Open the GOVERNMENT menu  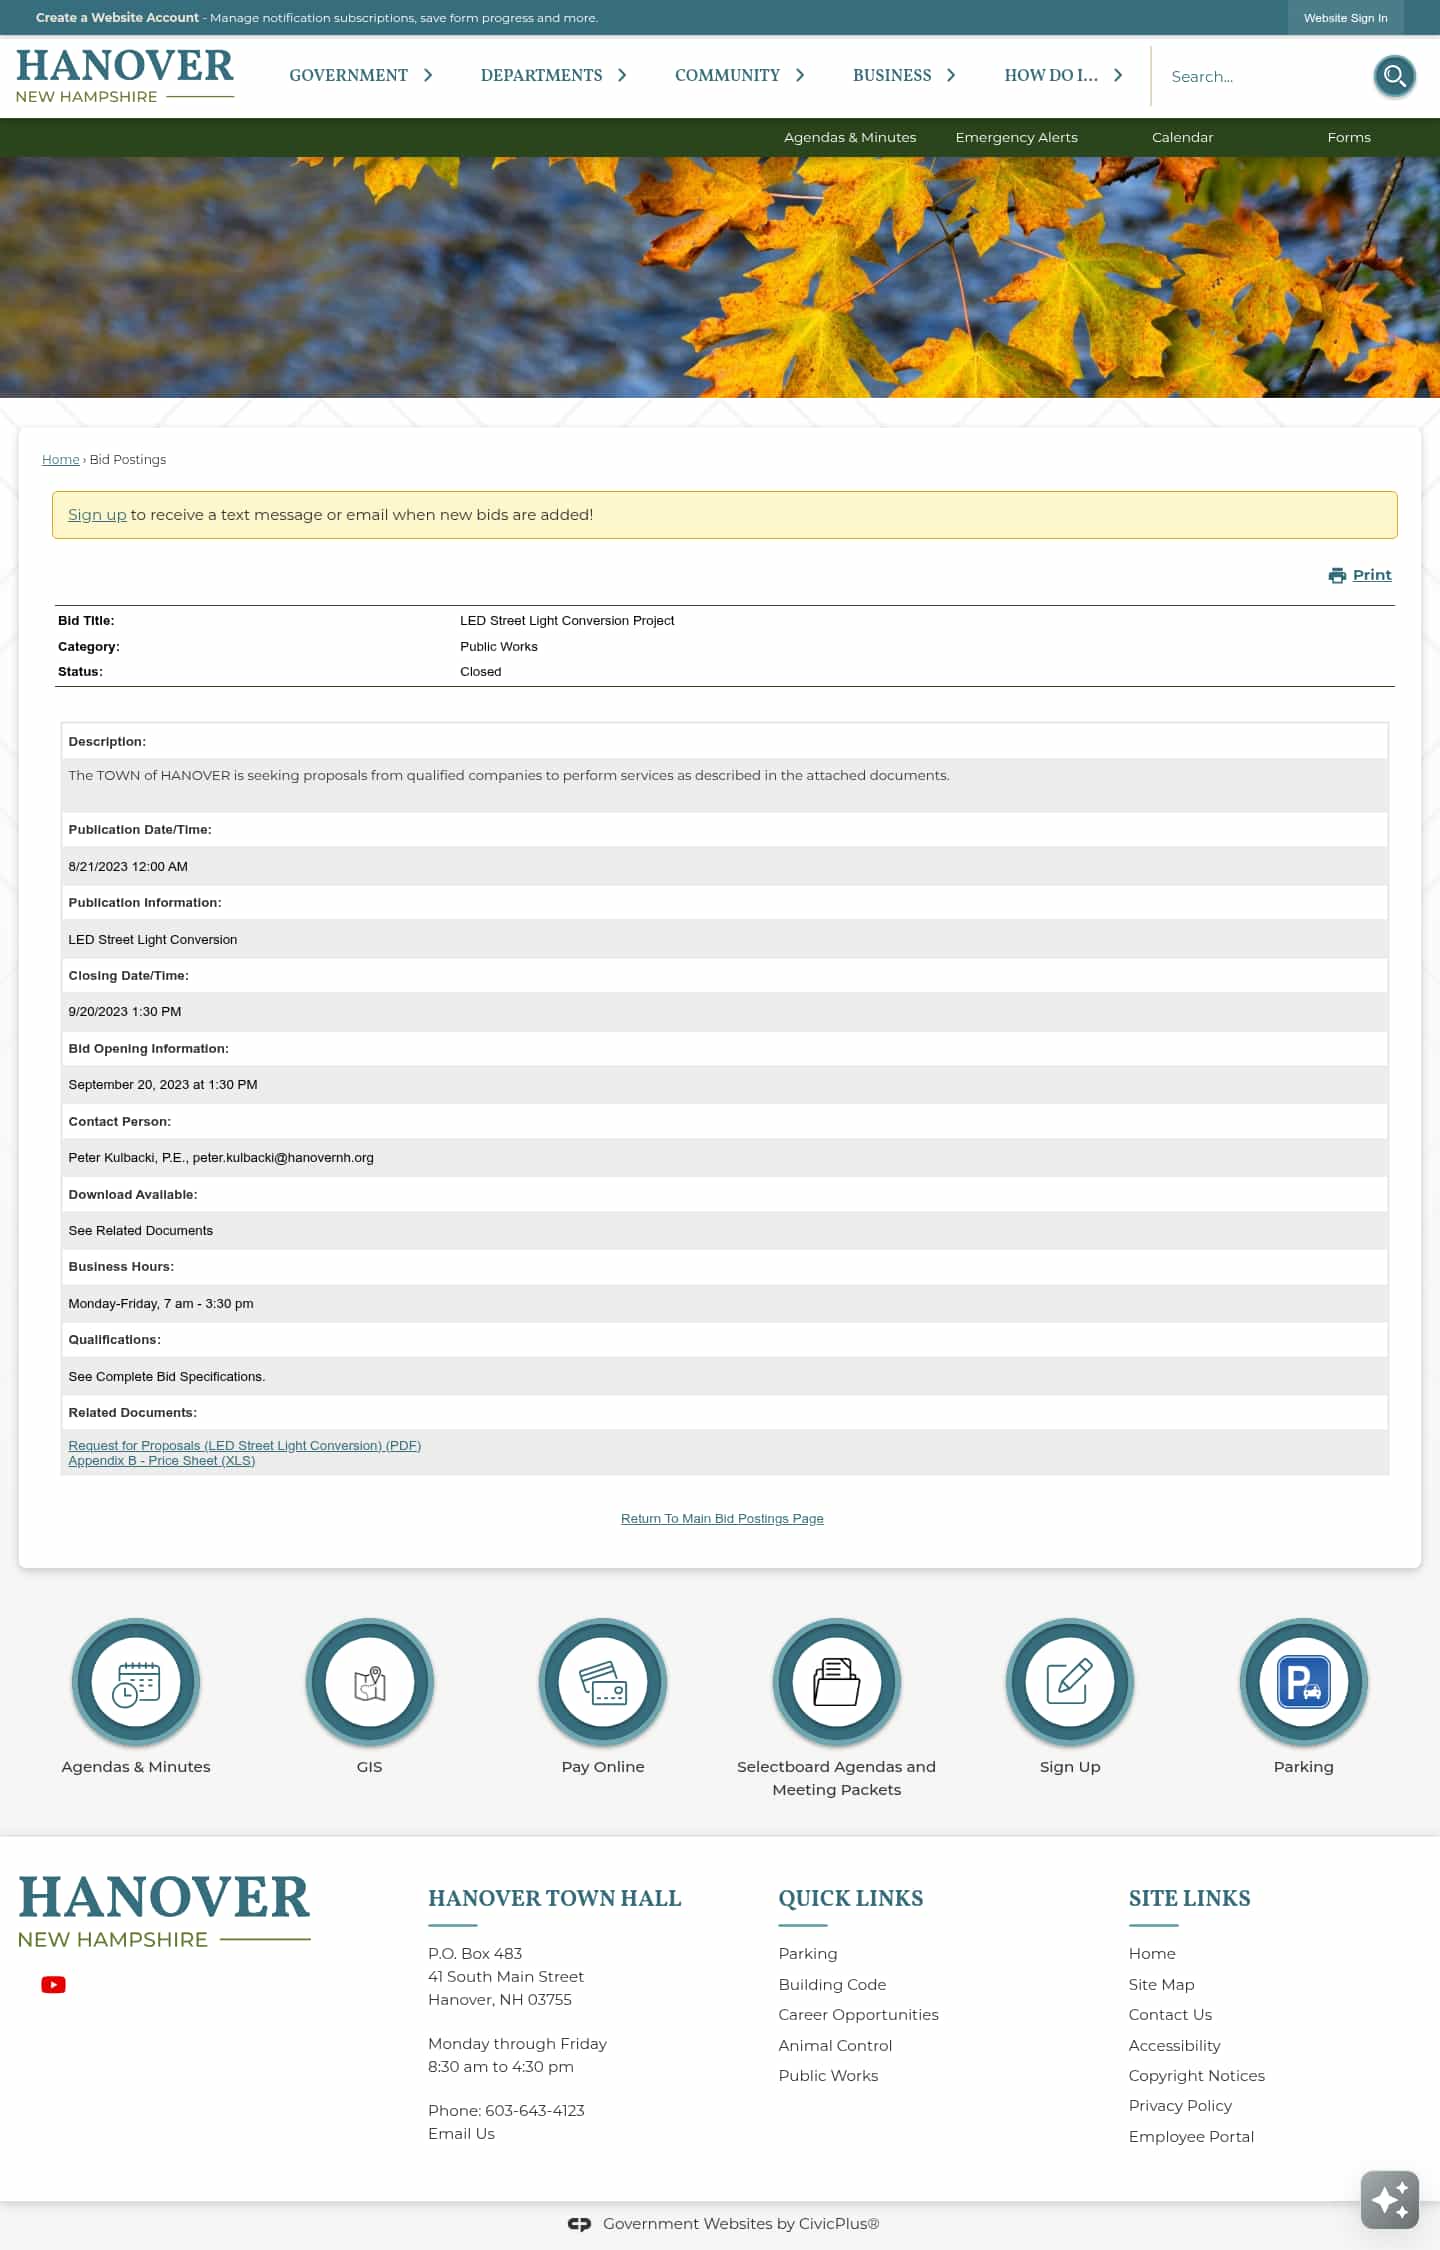point(348,75)
